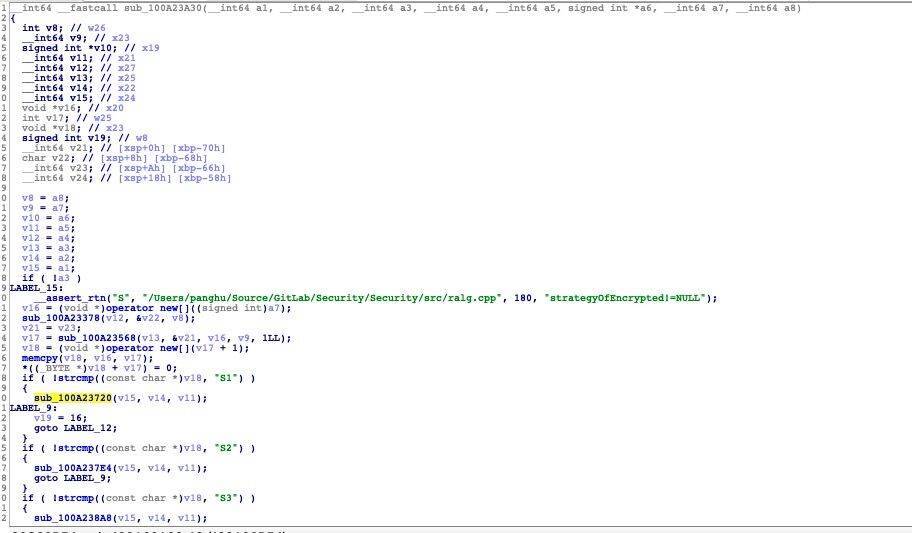The width and height of the screenshot is (912, 533).
Task: Click the line number 180 in assert
Action: click(523, 298)
